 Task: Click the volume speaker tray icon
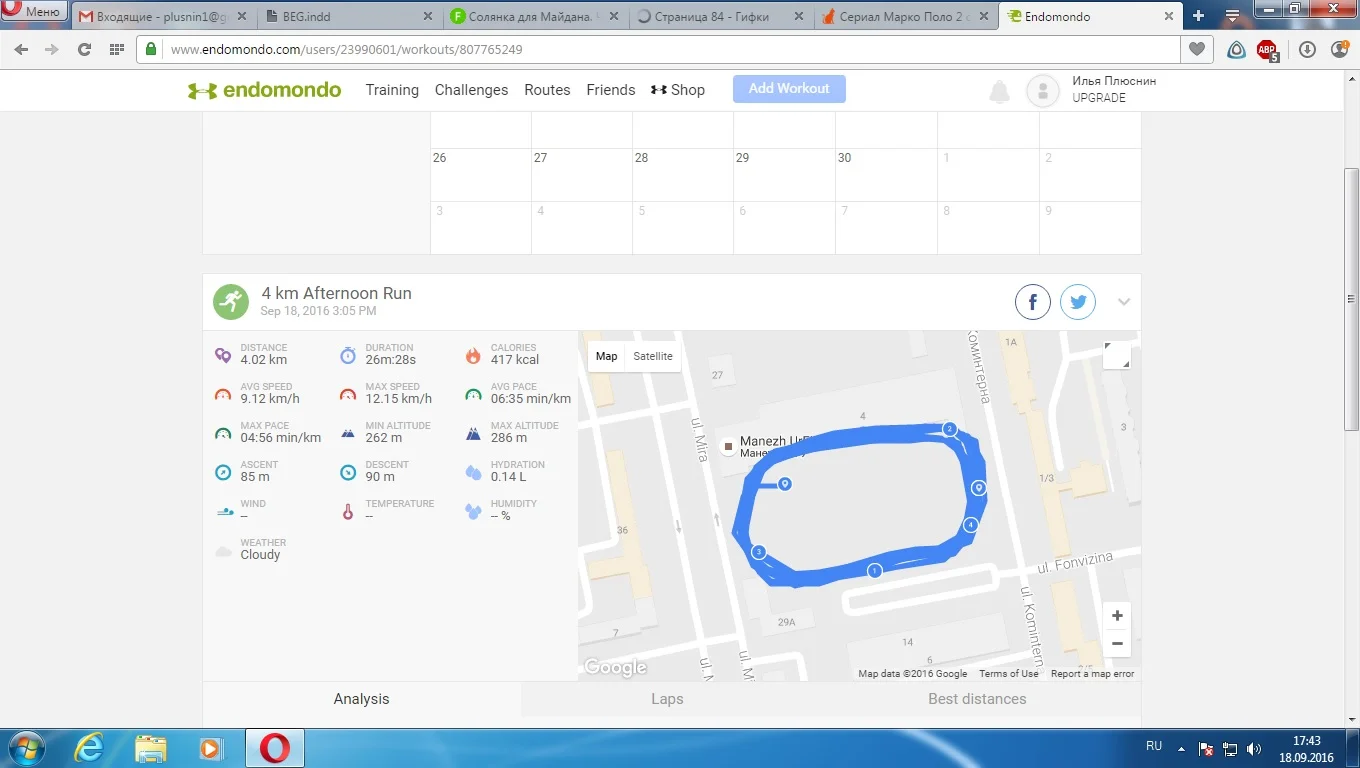[x=1255, y=748]
